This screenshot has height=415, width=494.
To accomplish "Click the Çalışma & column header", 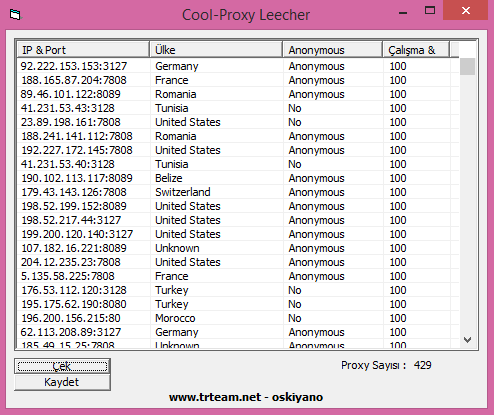I will [x=416, y=50].
